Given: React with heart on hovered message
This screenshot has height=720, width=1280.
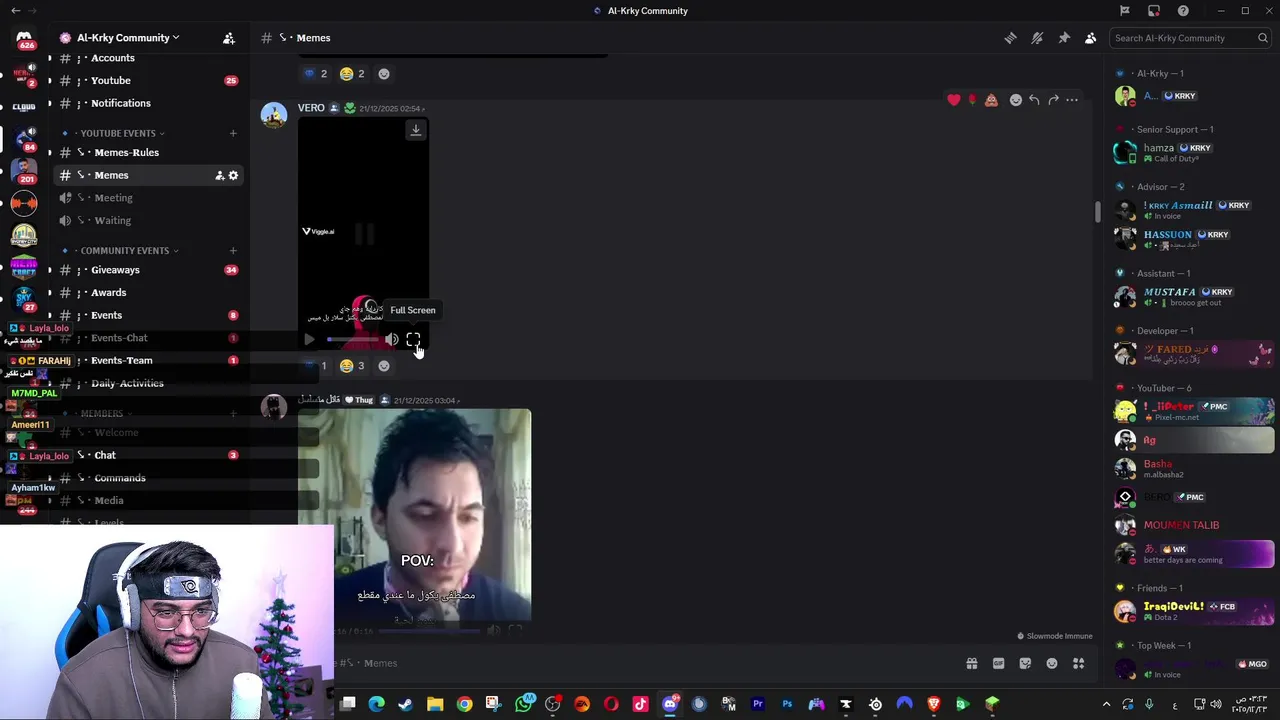Looking at the screenshot, I should tap(954, 100).
